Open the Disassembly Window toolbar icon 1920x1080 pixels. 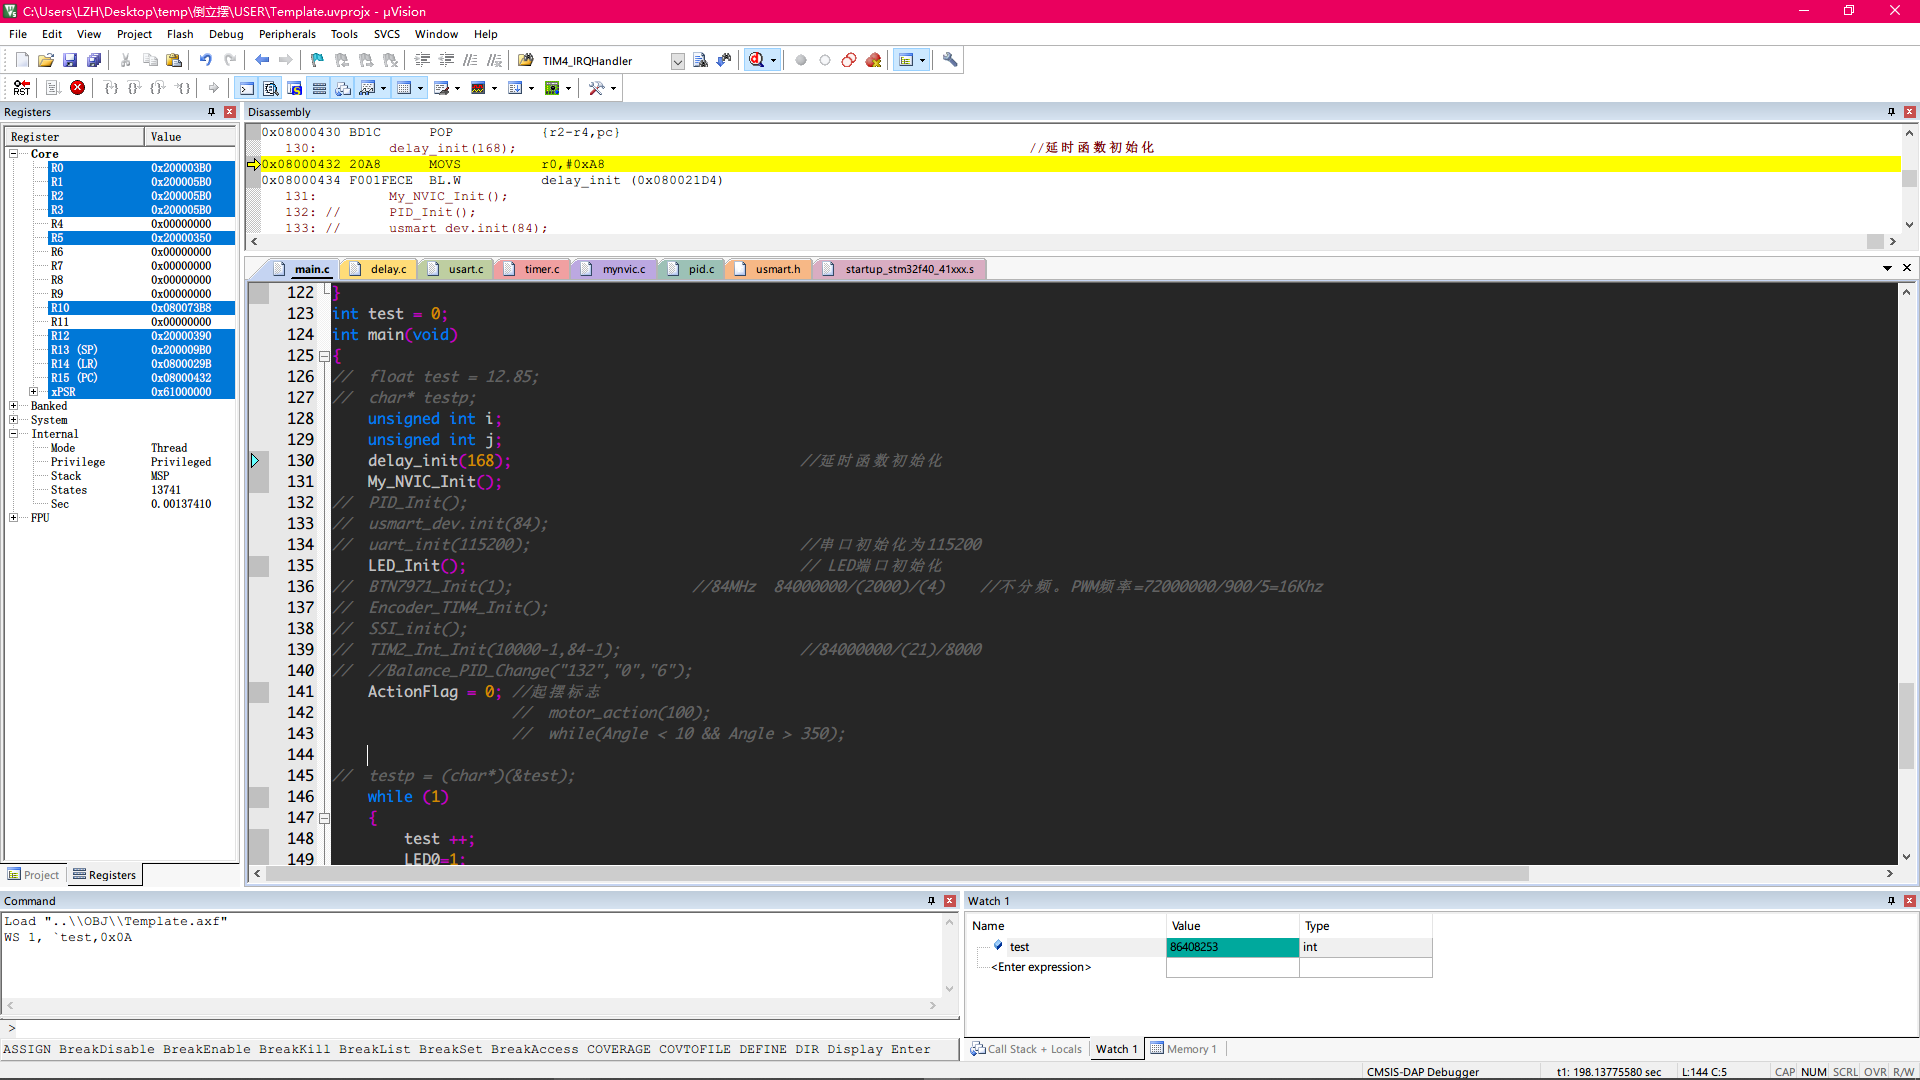(x=271, y=88)
